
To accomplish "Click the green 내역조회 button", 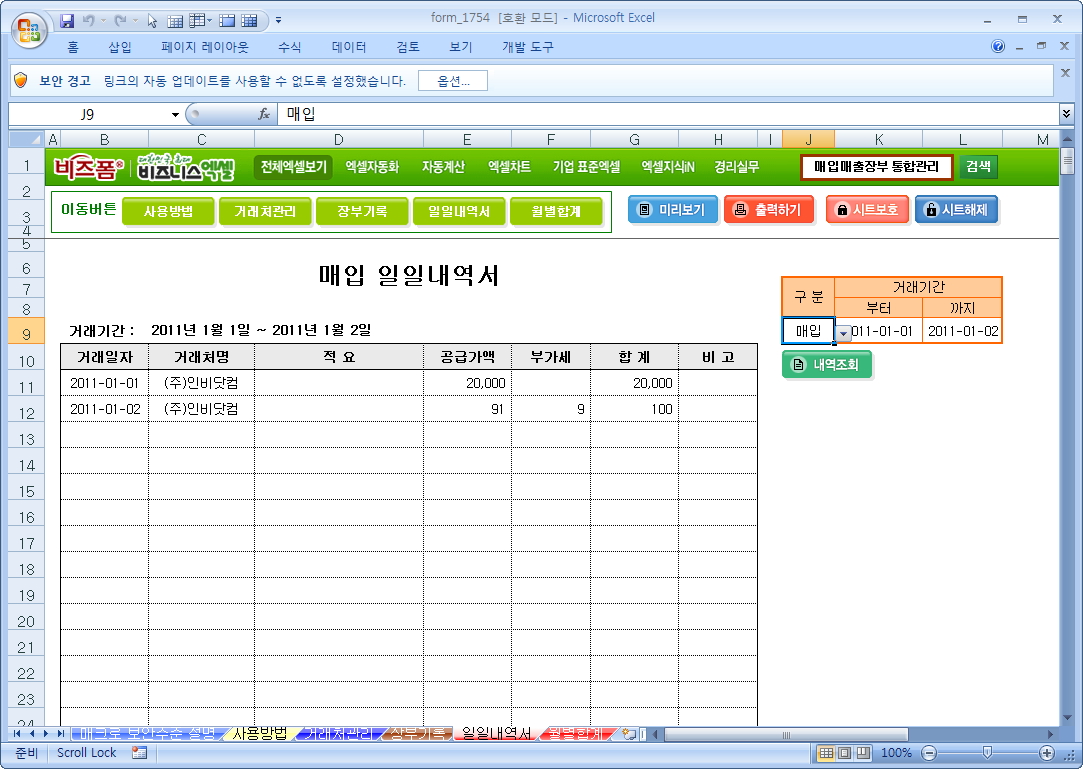I will coord(827,365).
